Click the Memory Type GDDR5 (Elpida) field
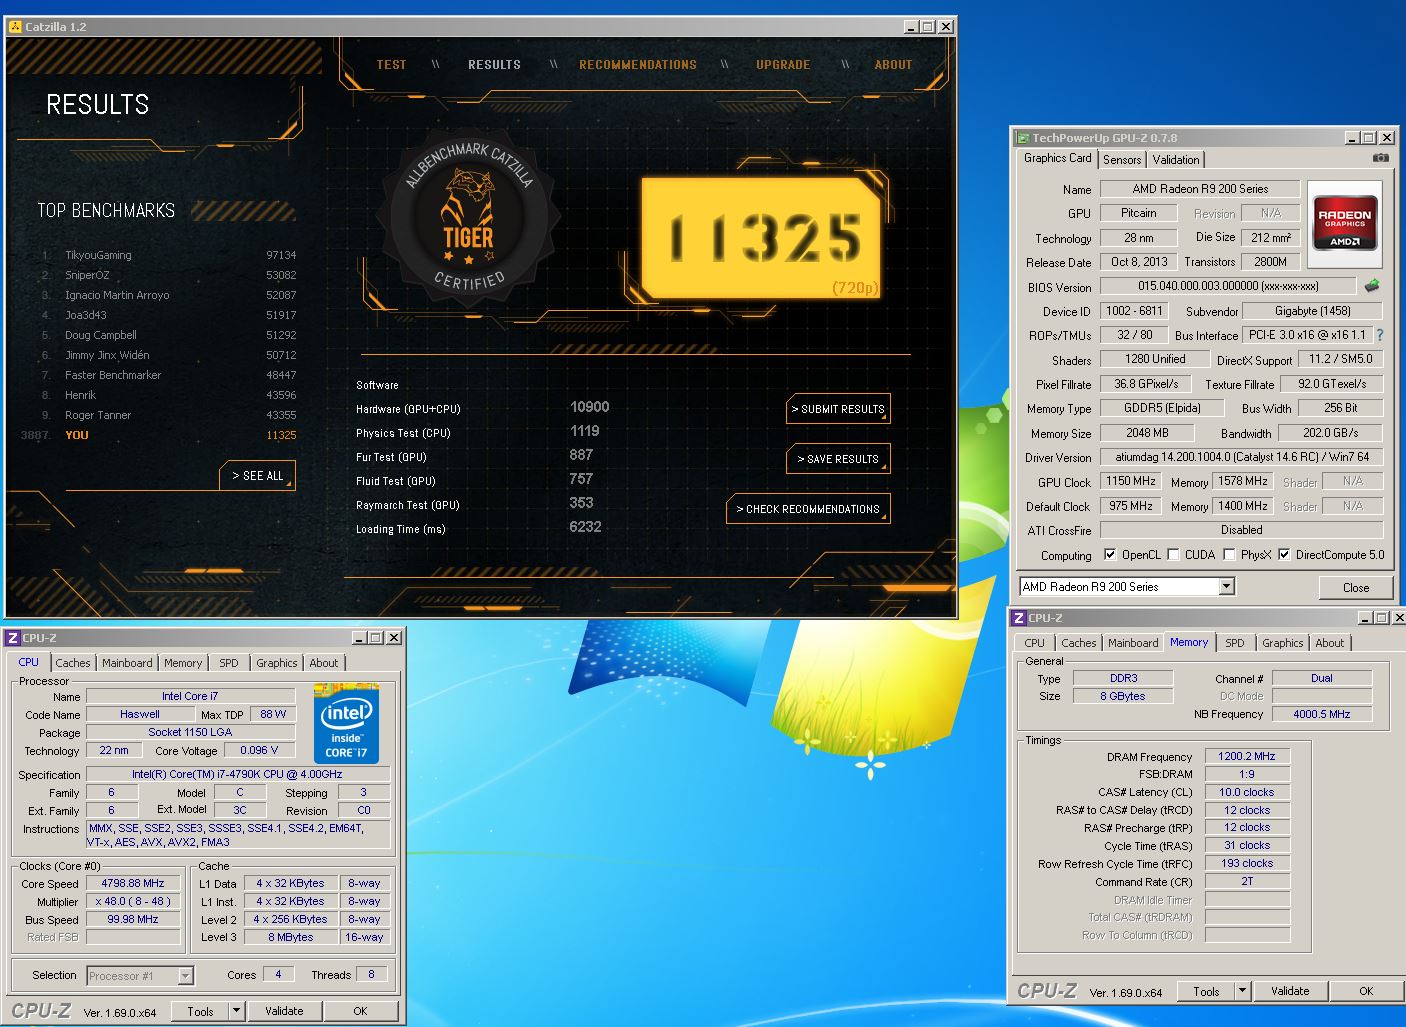This screenshot has height=1027, width=1406. (x=1162, y=408)
